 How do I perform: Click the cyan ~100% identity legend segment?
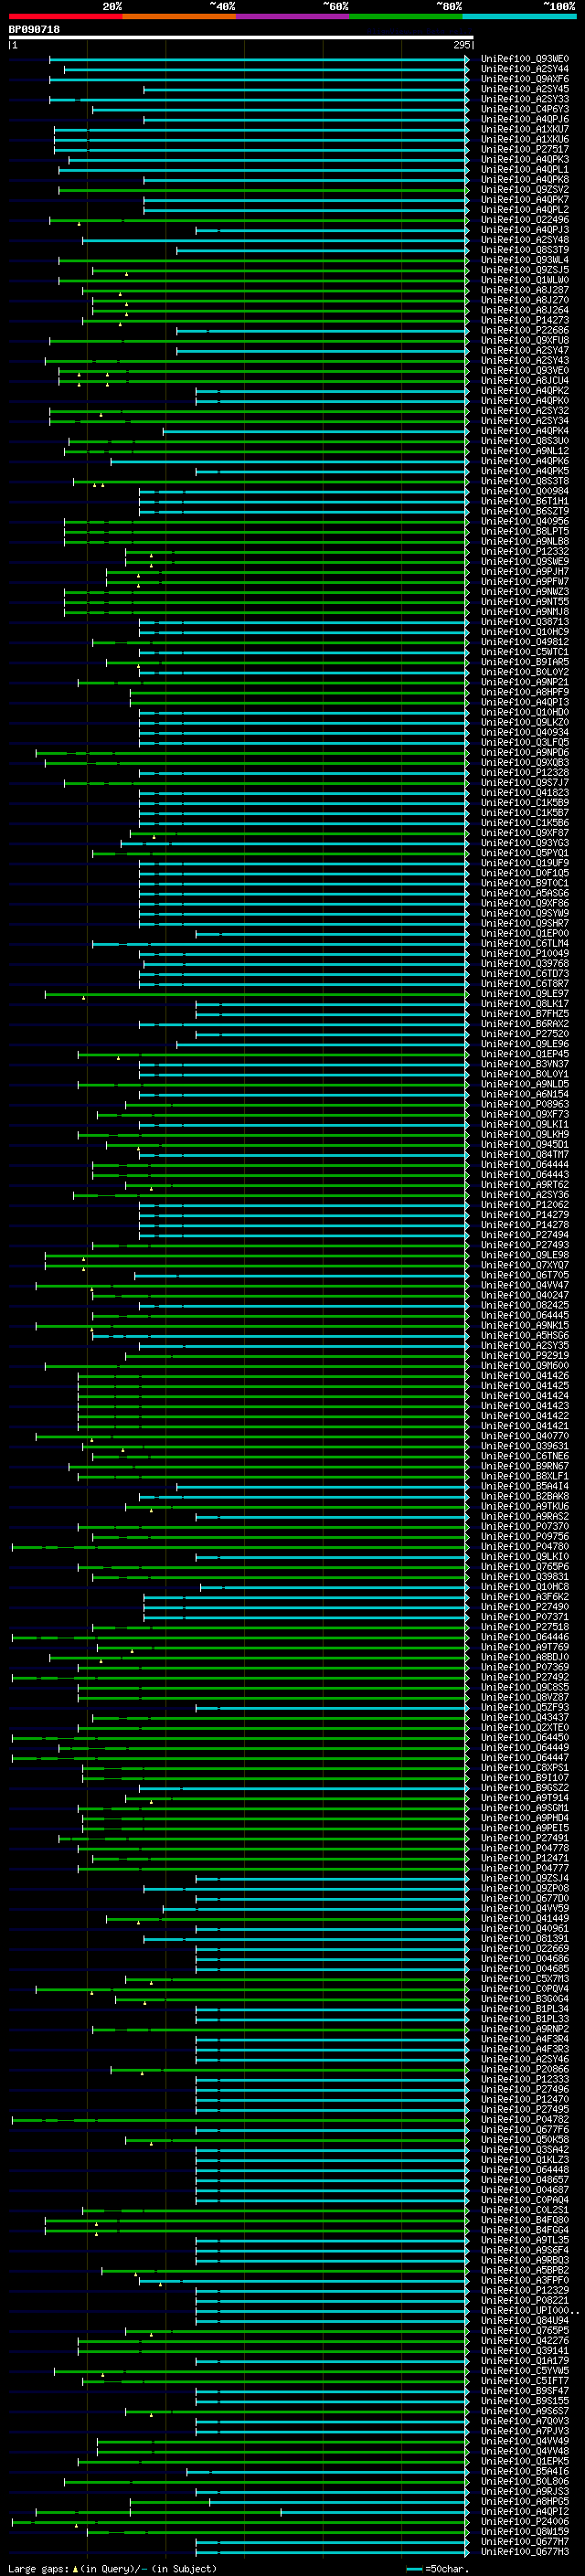pos(519,17)
